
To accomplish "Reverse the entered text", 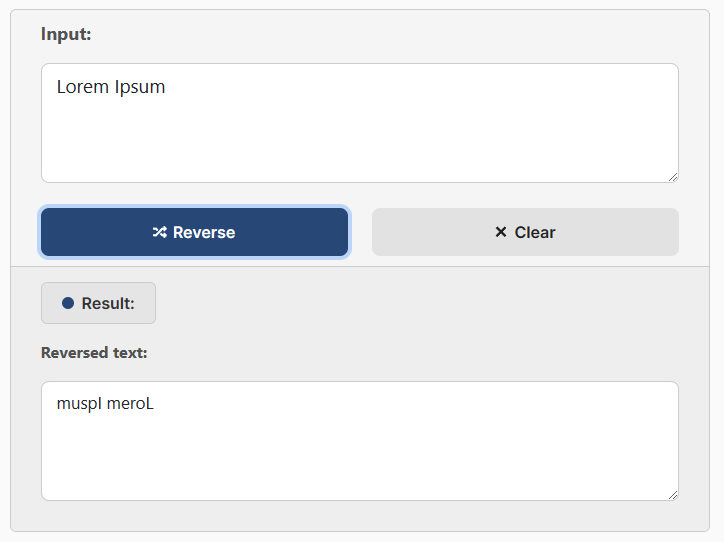I will [x=194, y=232].
